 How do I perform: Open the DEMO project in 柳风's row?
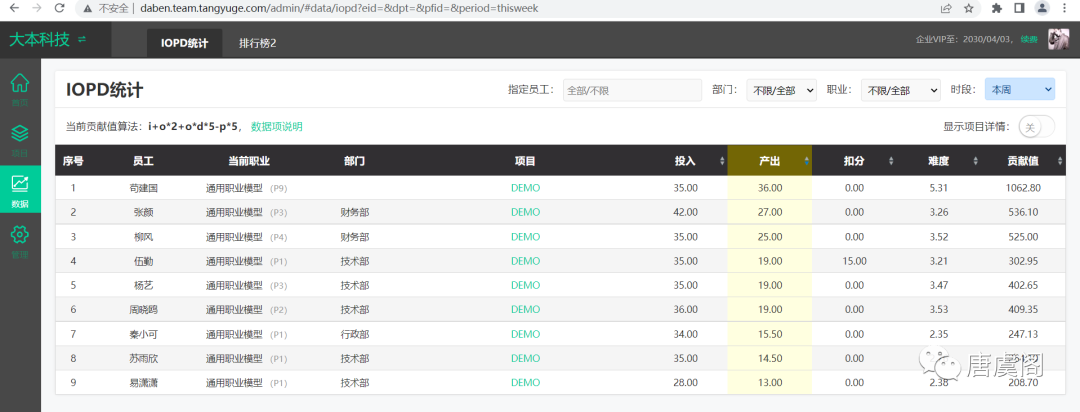pos(526,236)
